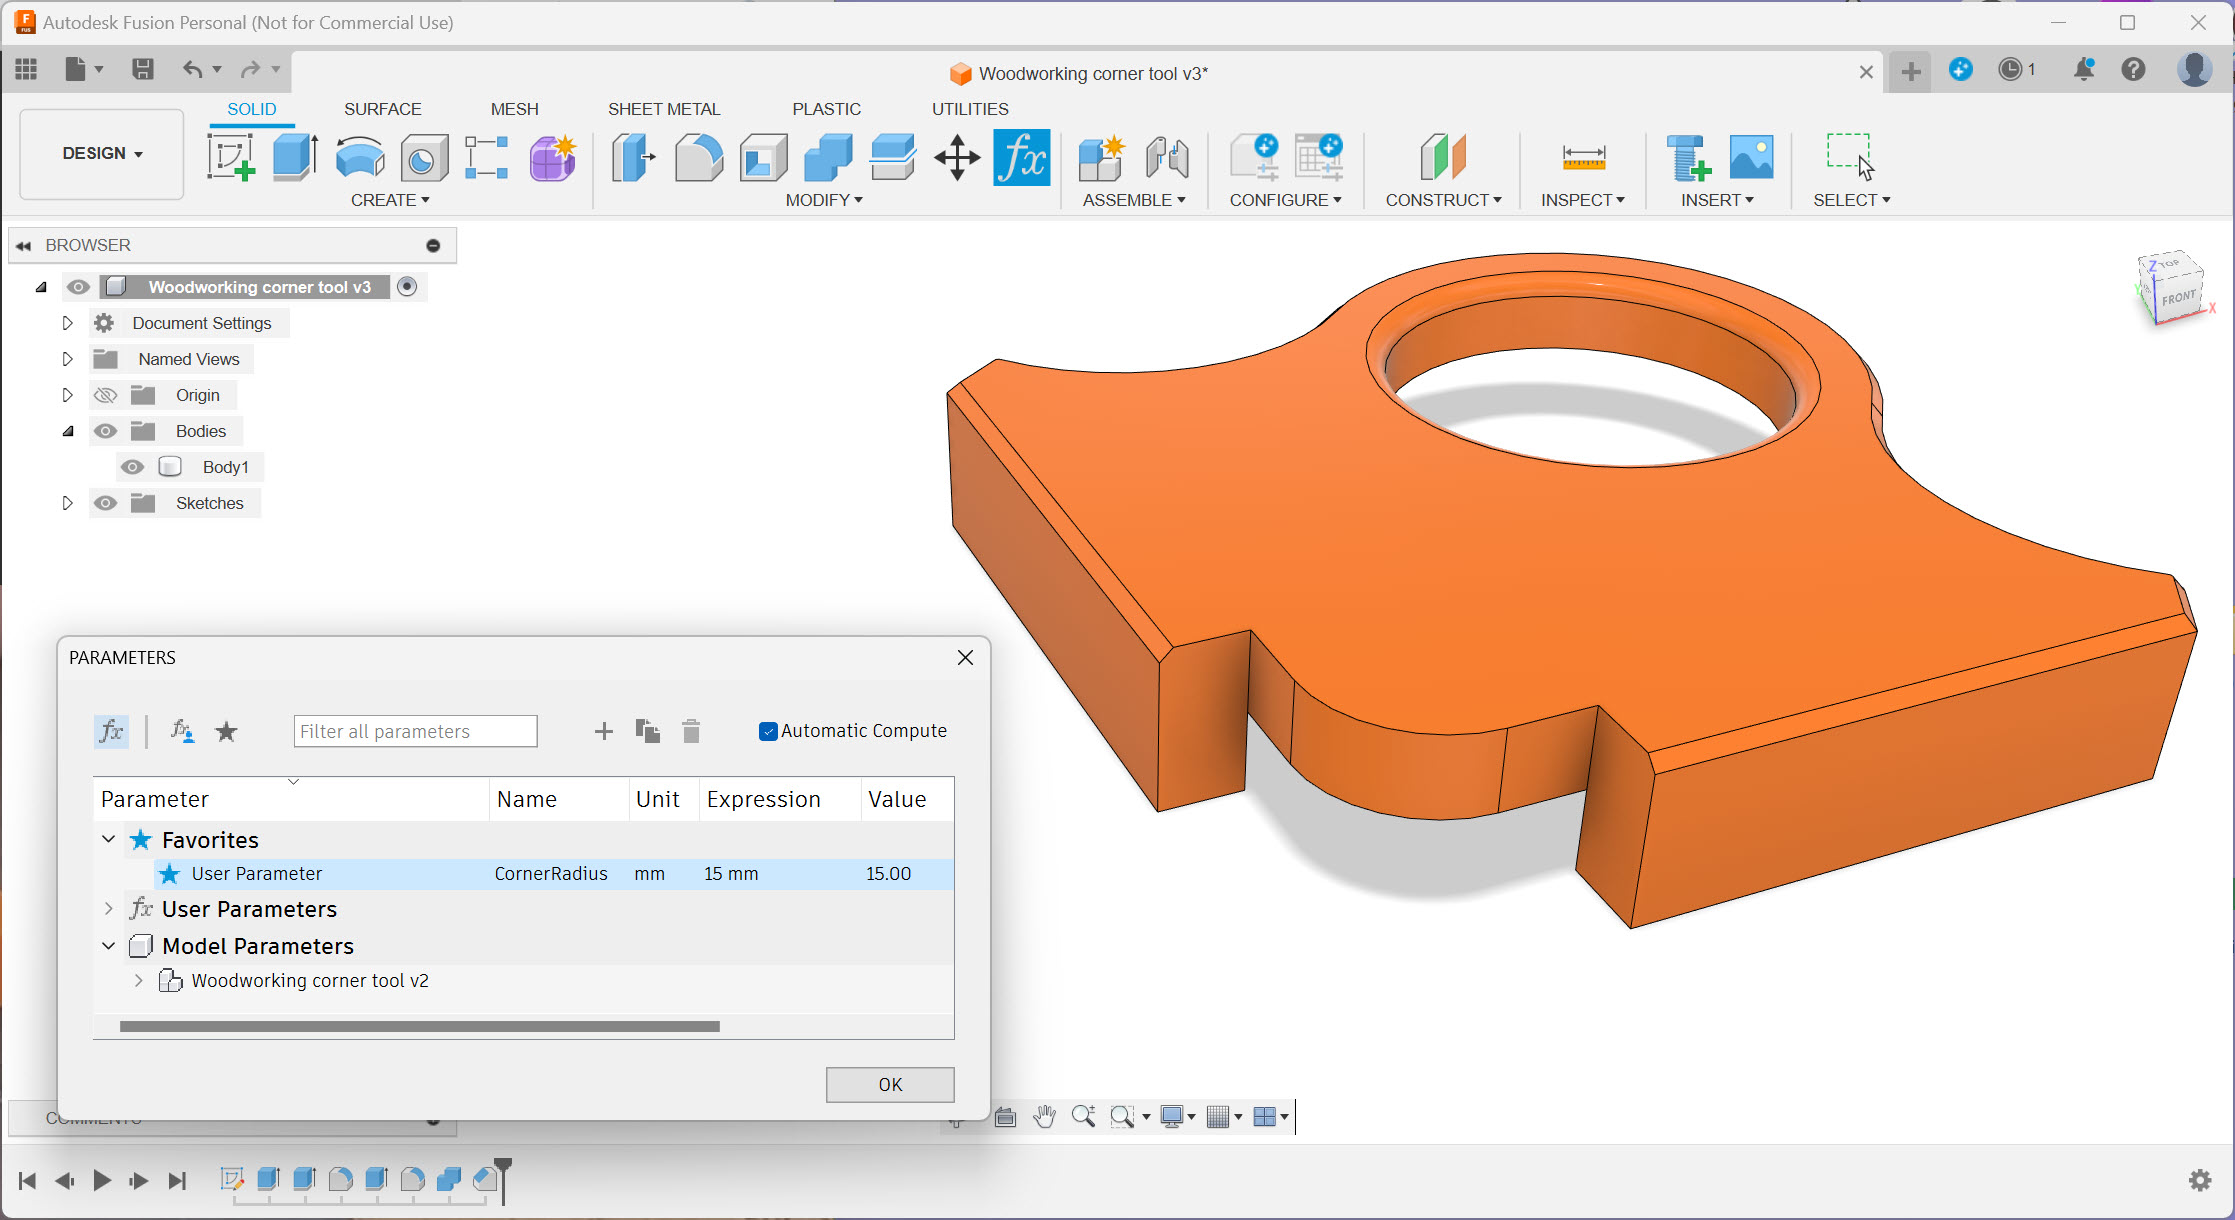Save the design from quick access toolbar
This screenshot has width=2235, height=1220.
[142, 69]
